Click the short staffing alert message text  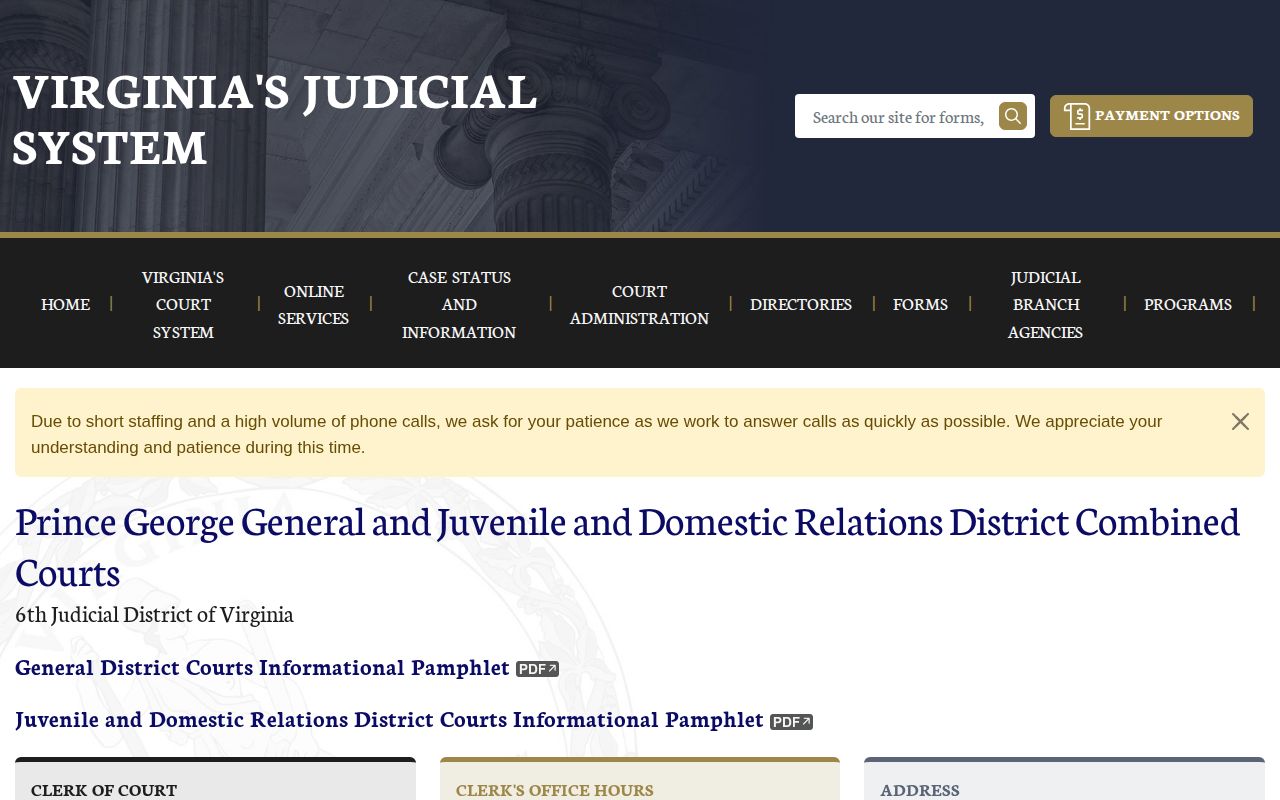click(596, 434)
